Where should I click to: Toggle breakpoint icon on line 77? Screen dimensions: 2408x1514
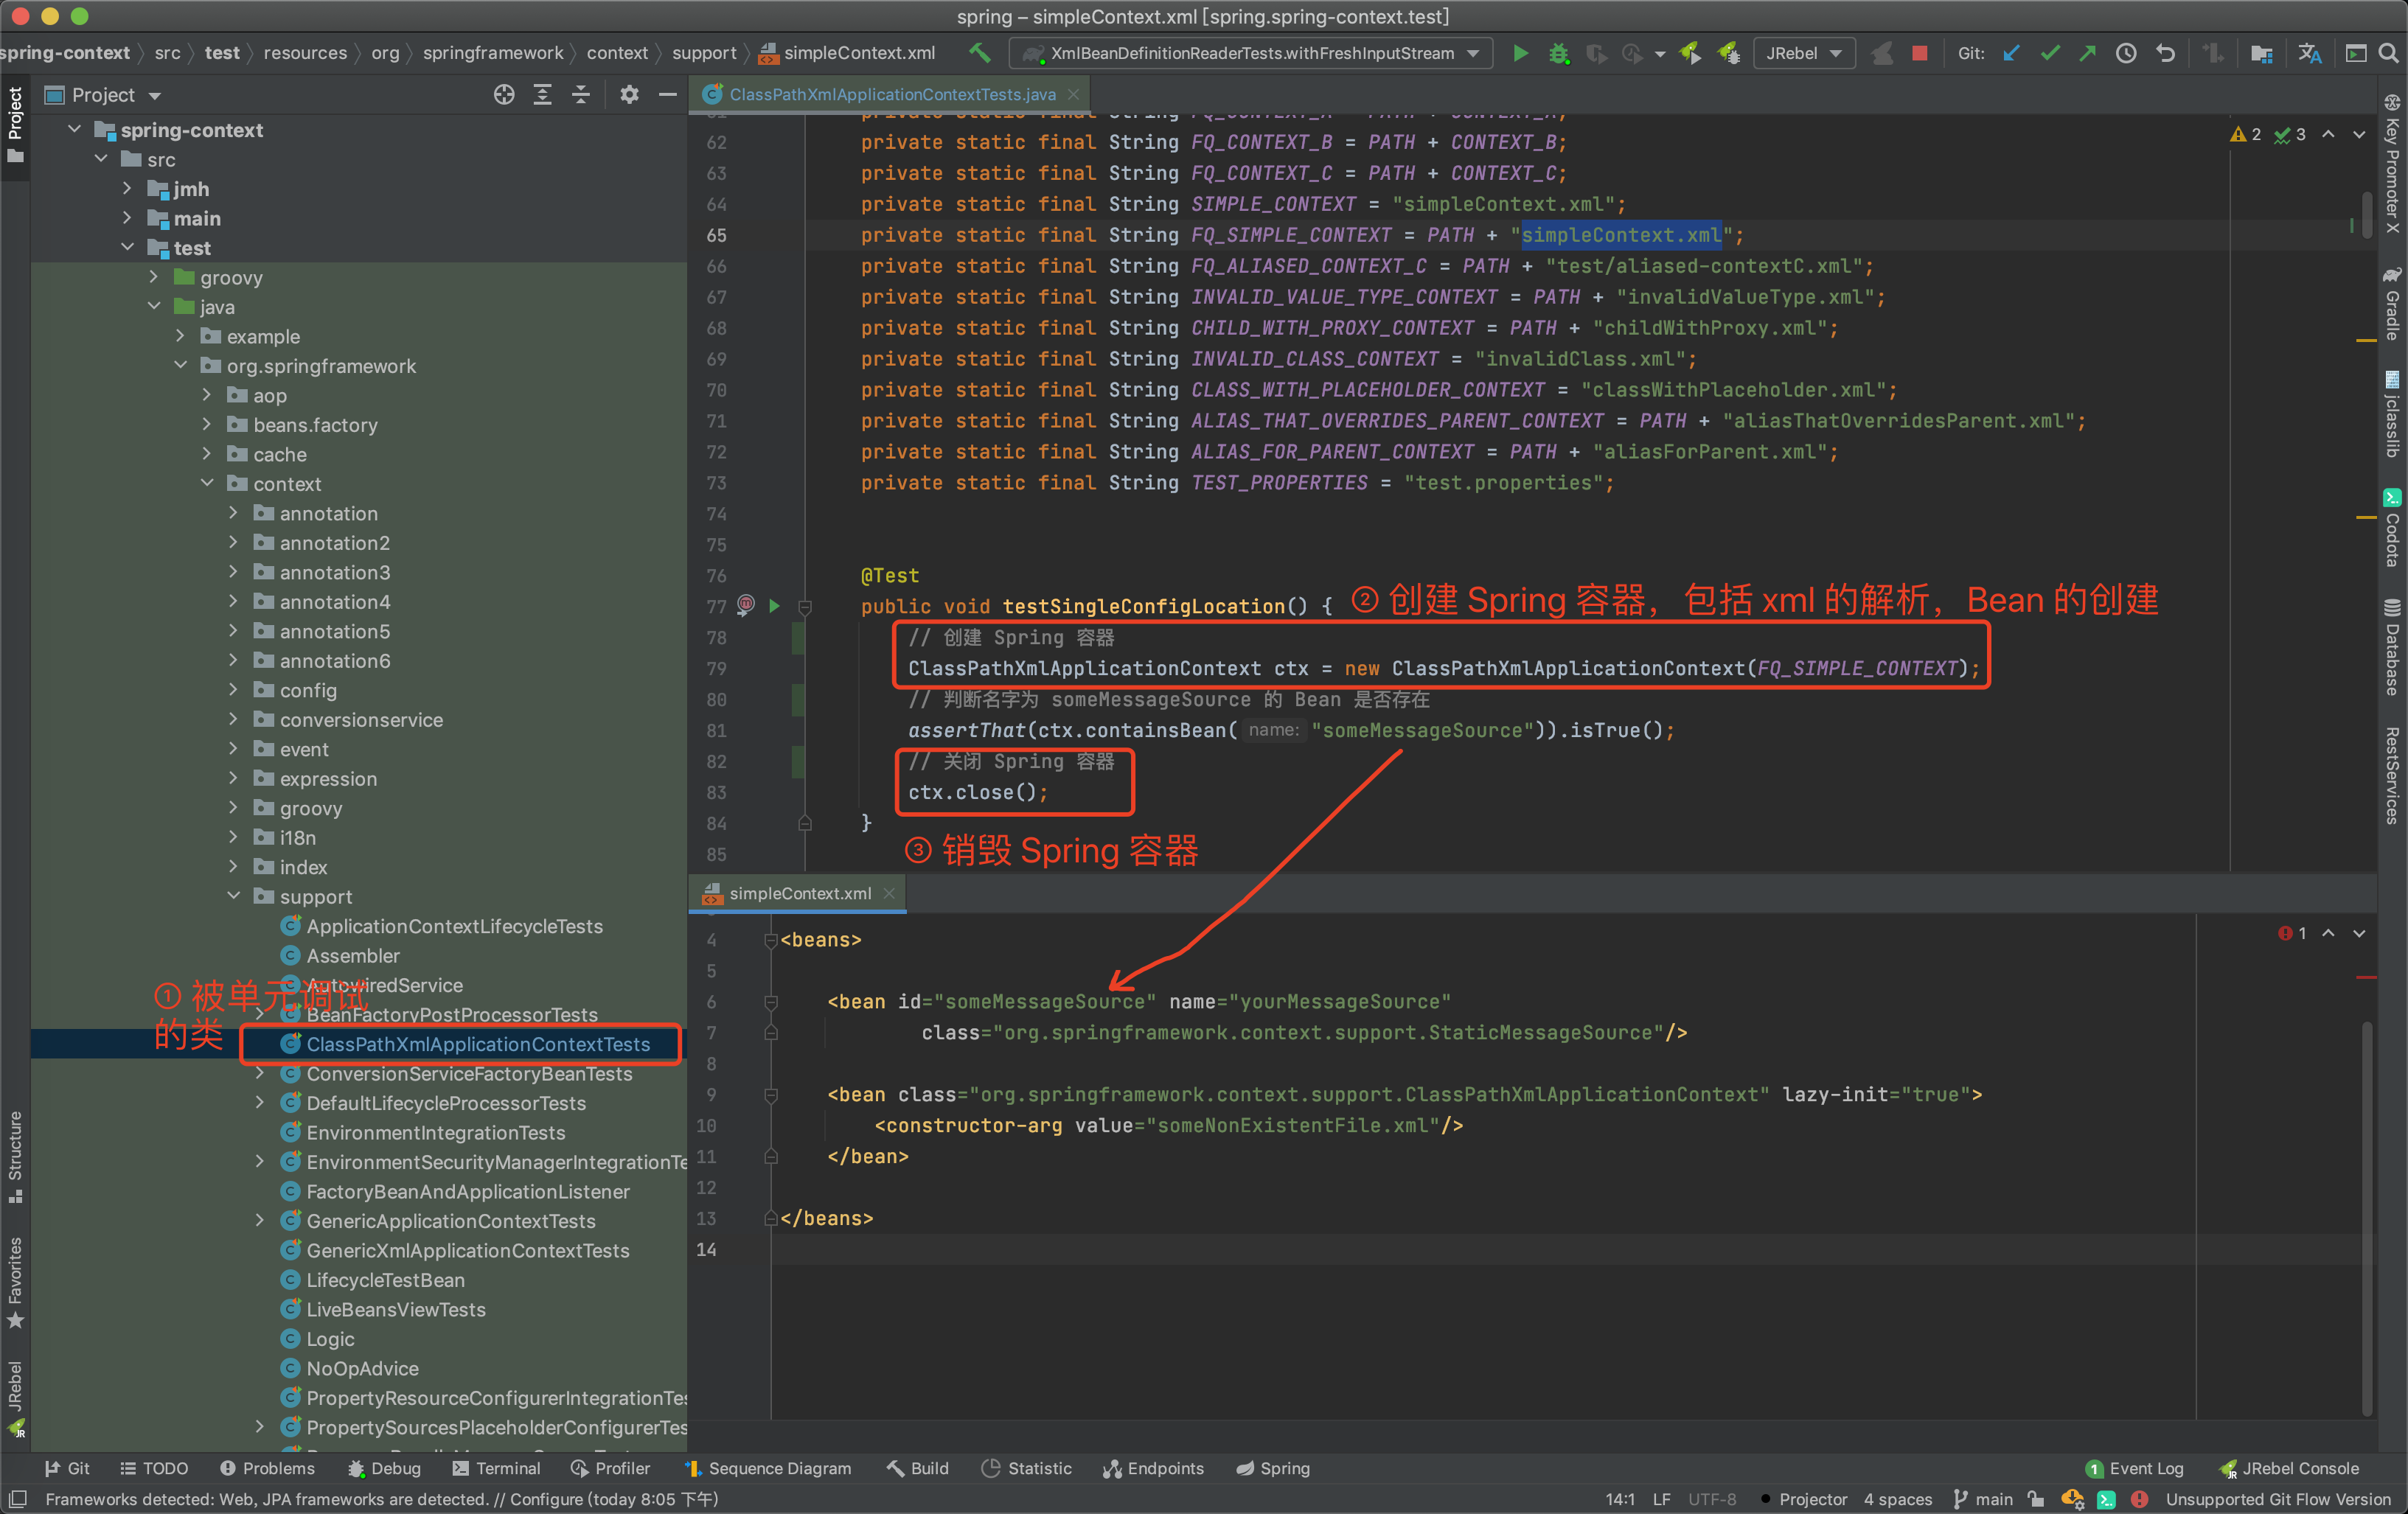tap(746, 604)
